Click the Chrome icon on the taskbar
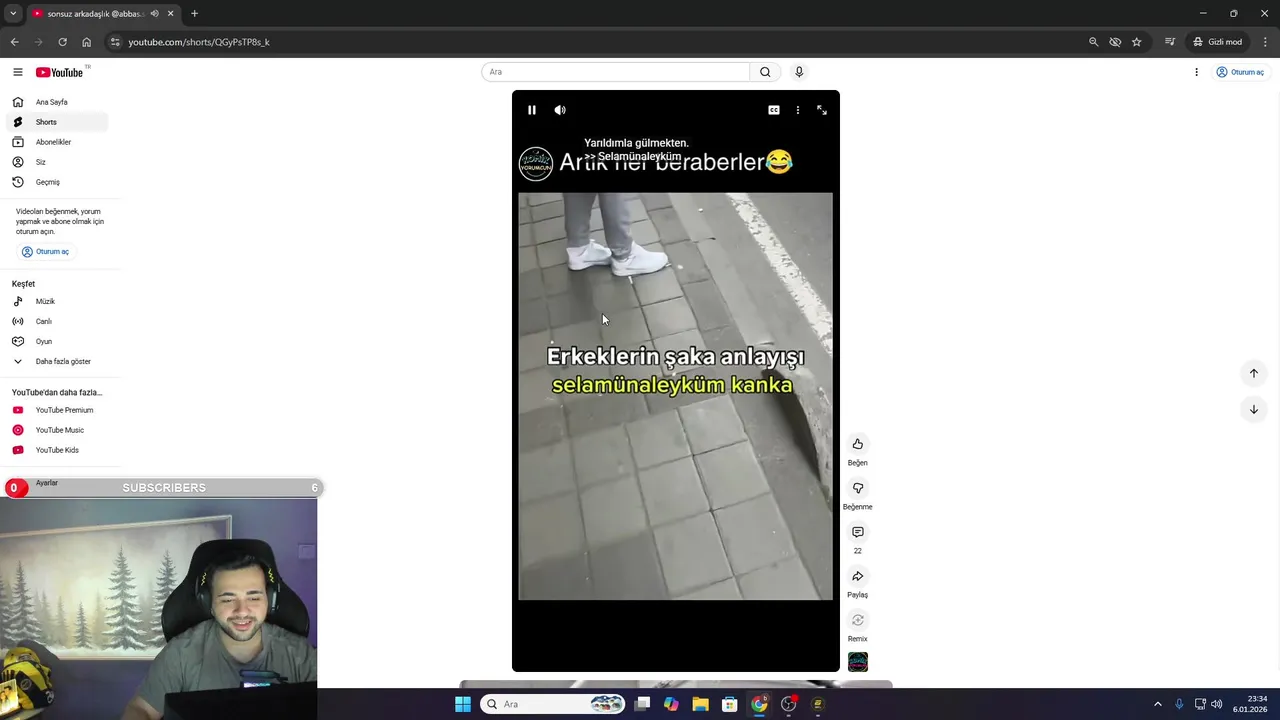Image resolution: width=1280 pixels, height=720 pixels. coord(759,704)
